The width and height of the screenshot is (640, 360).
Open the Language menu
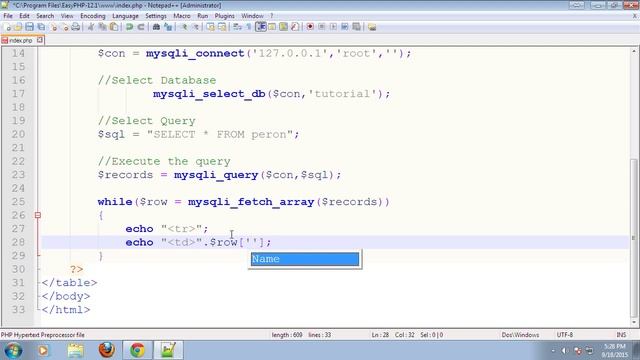125,16
